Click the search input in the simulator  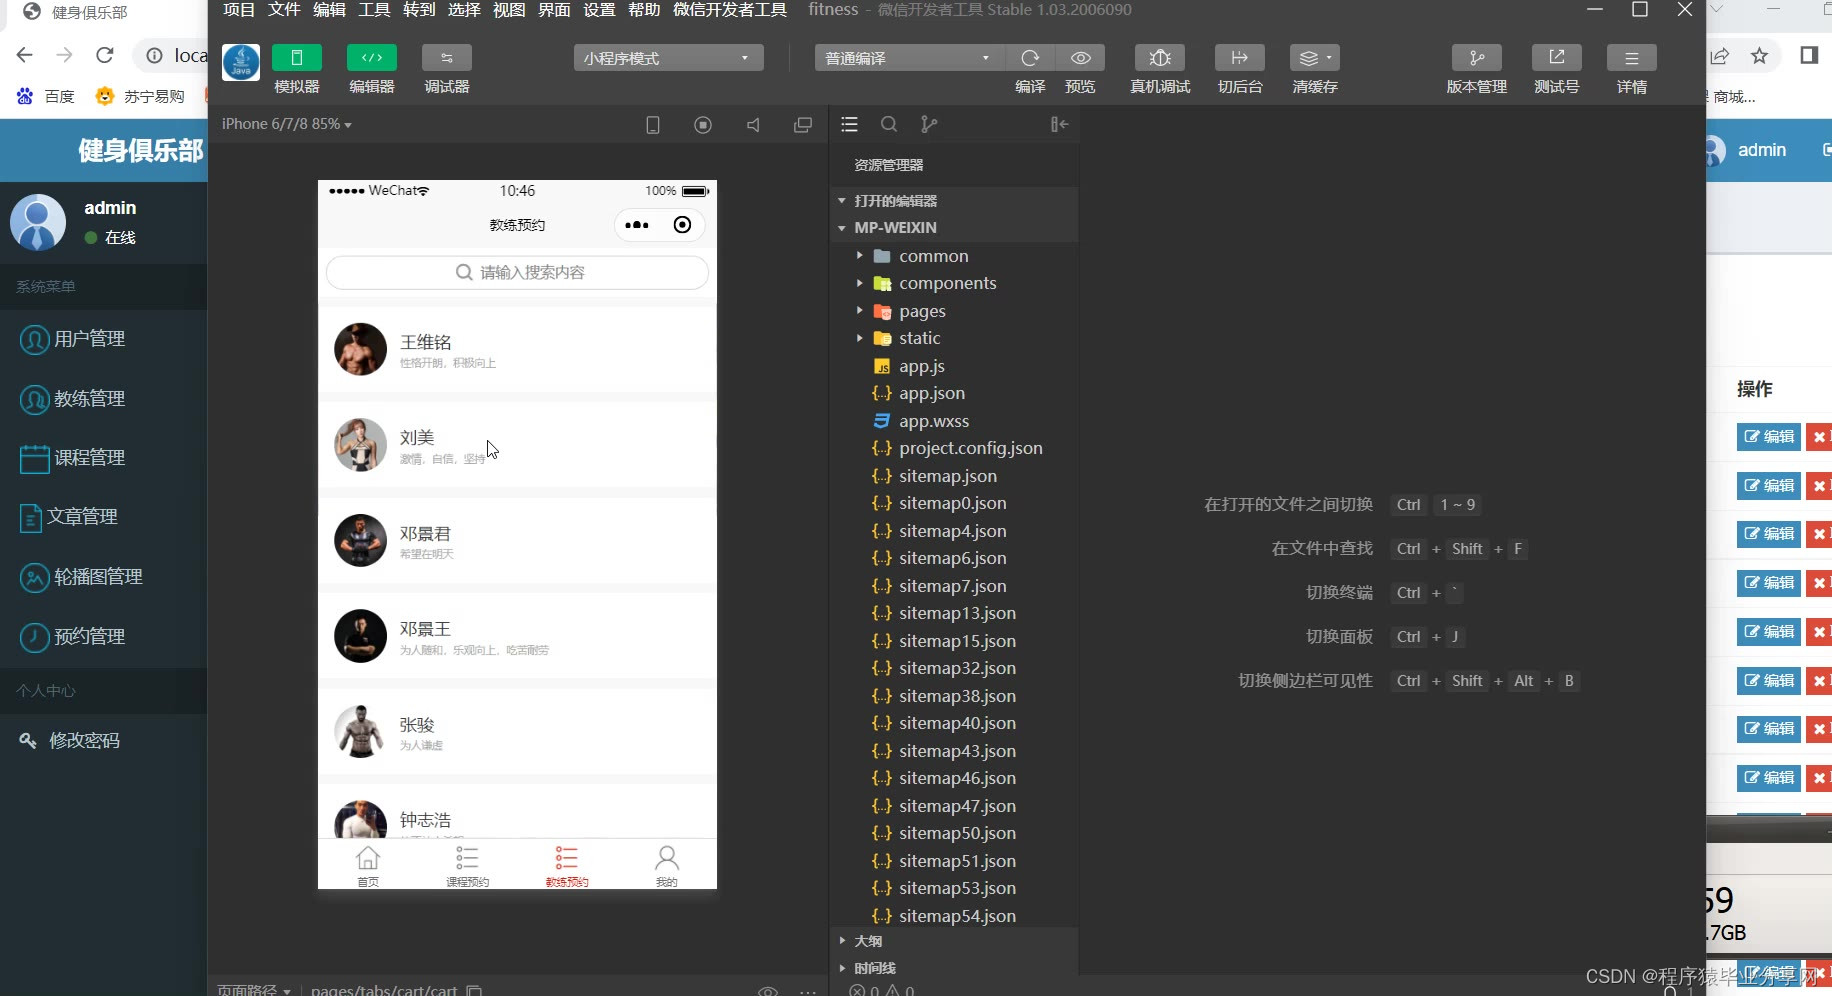tap(517, 272)
